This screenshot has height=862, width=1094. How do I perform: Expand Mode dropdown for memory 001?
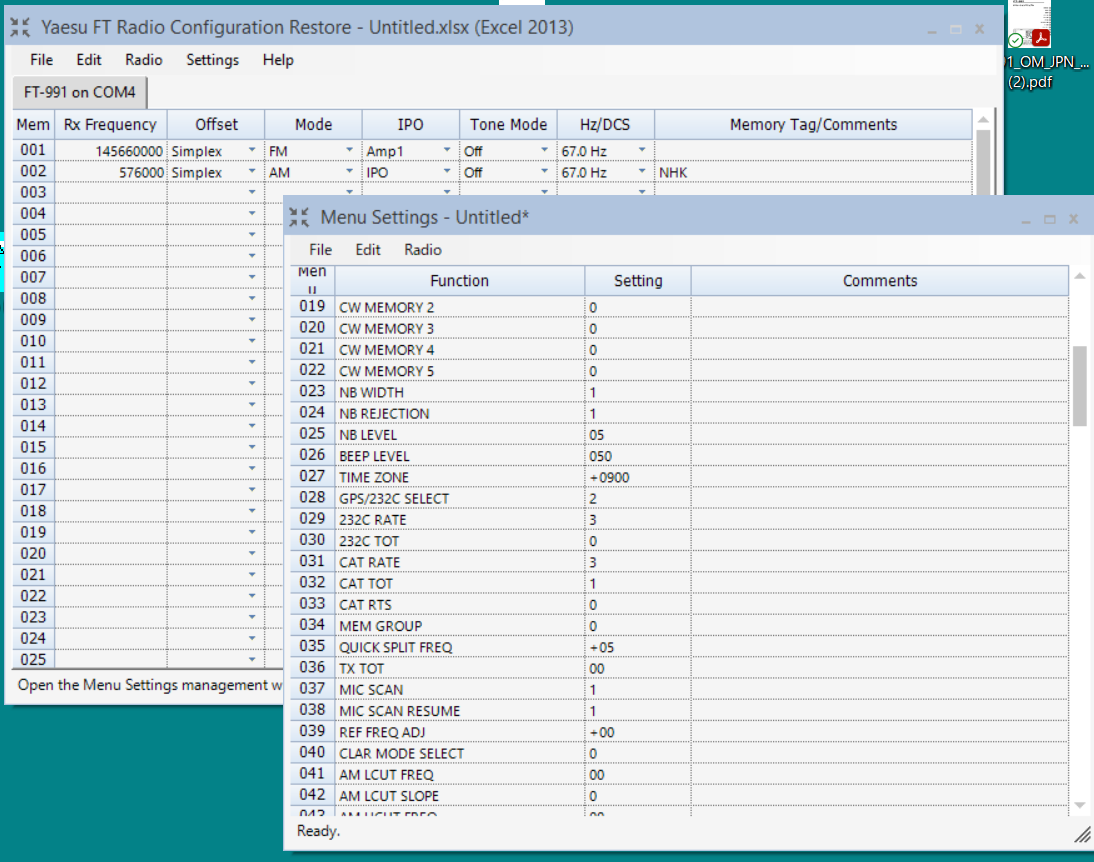pyautogui.click(x=350, y=151)
